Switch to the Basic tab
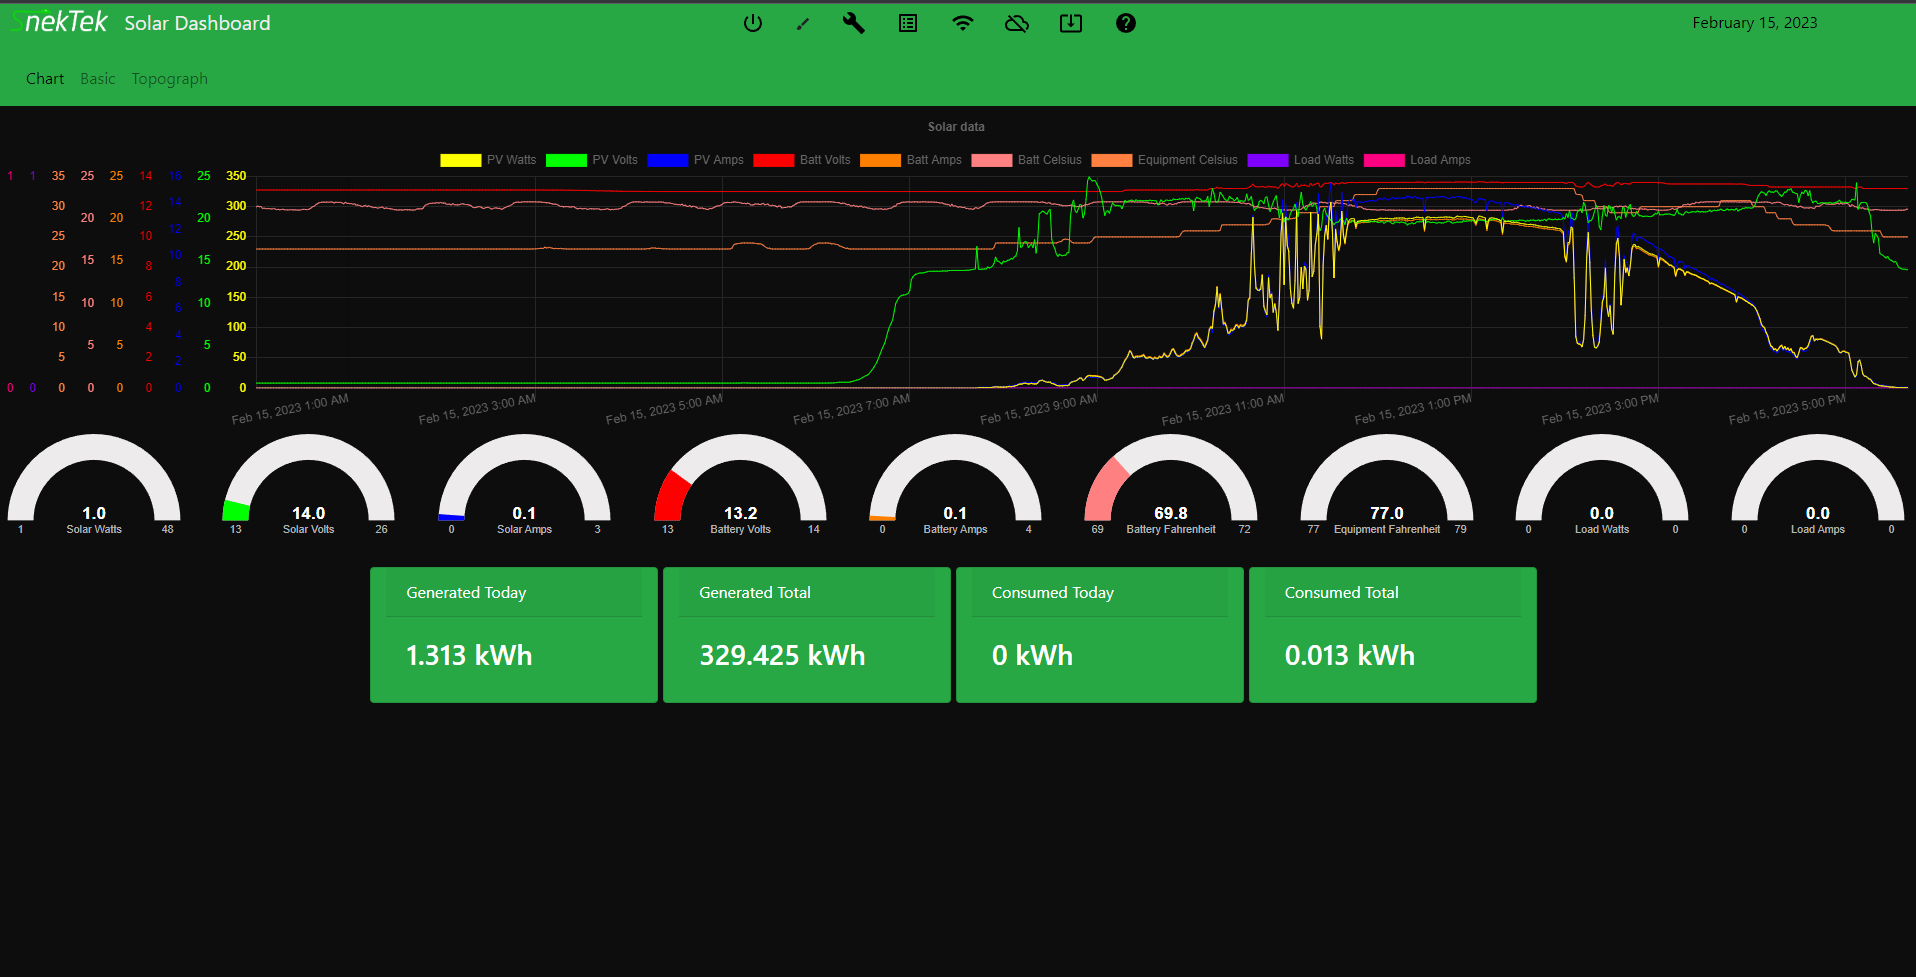 coord(98,79)
